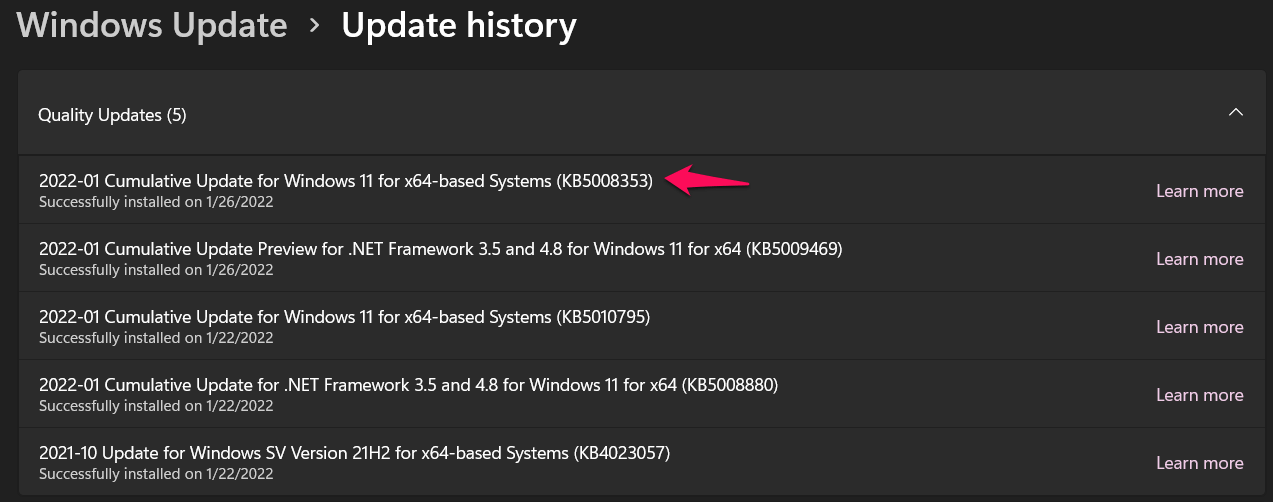This screenshot has height=502, width=1273.
Task: Click the Update history page title
Action: (x=458, y=25)
